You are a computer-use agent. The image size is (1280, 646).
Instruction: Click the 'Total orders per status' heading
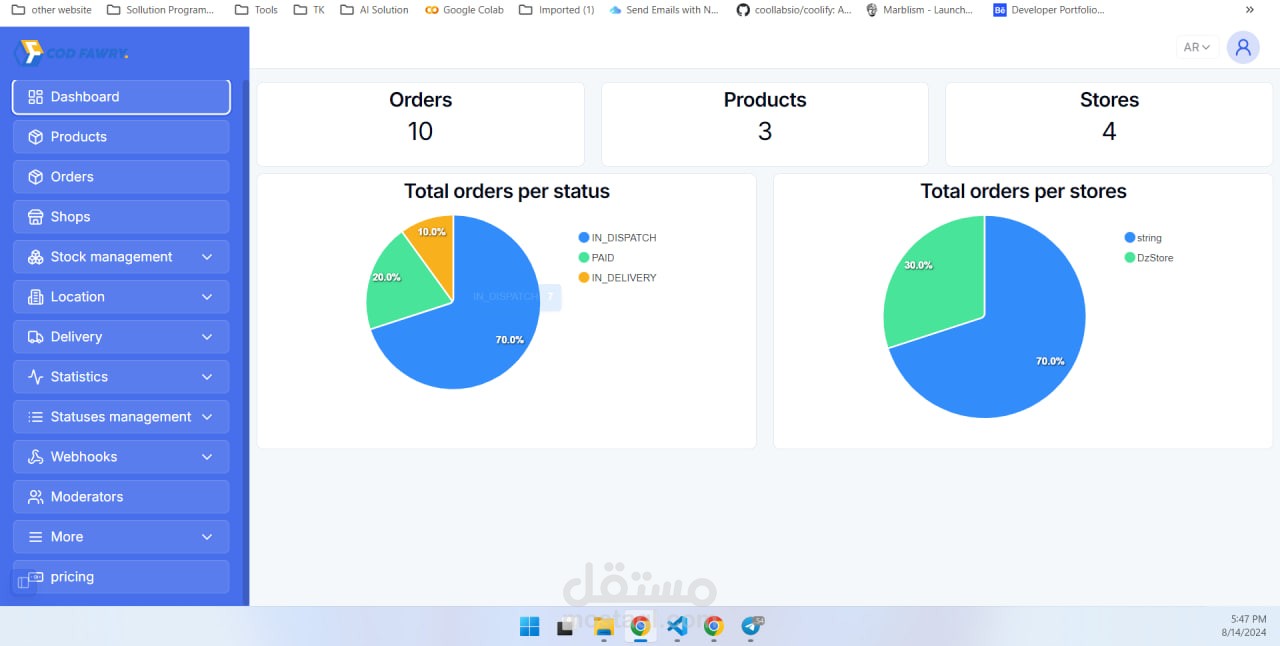[x=507, y=191]
